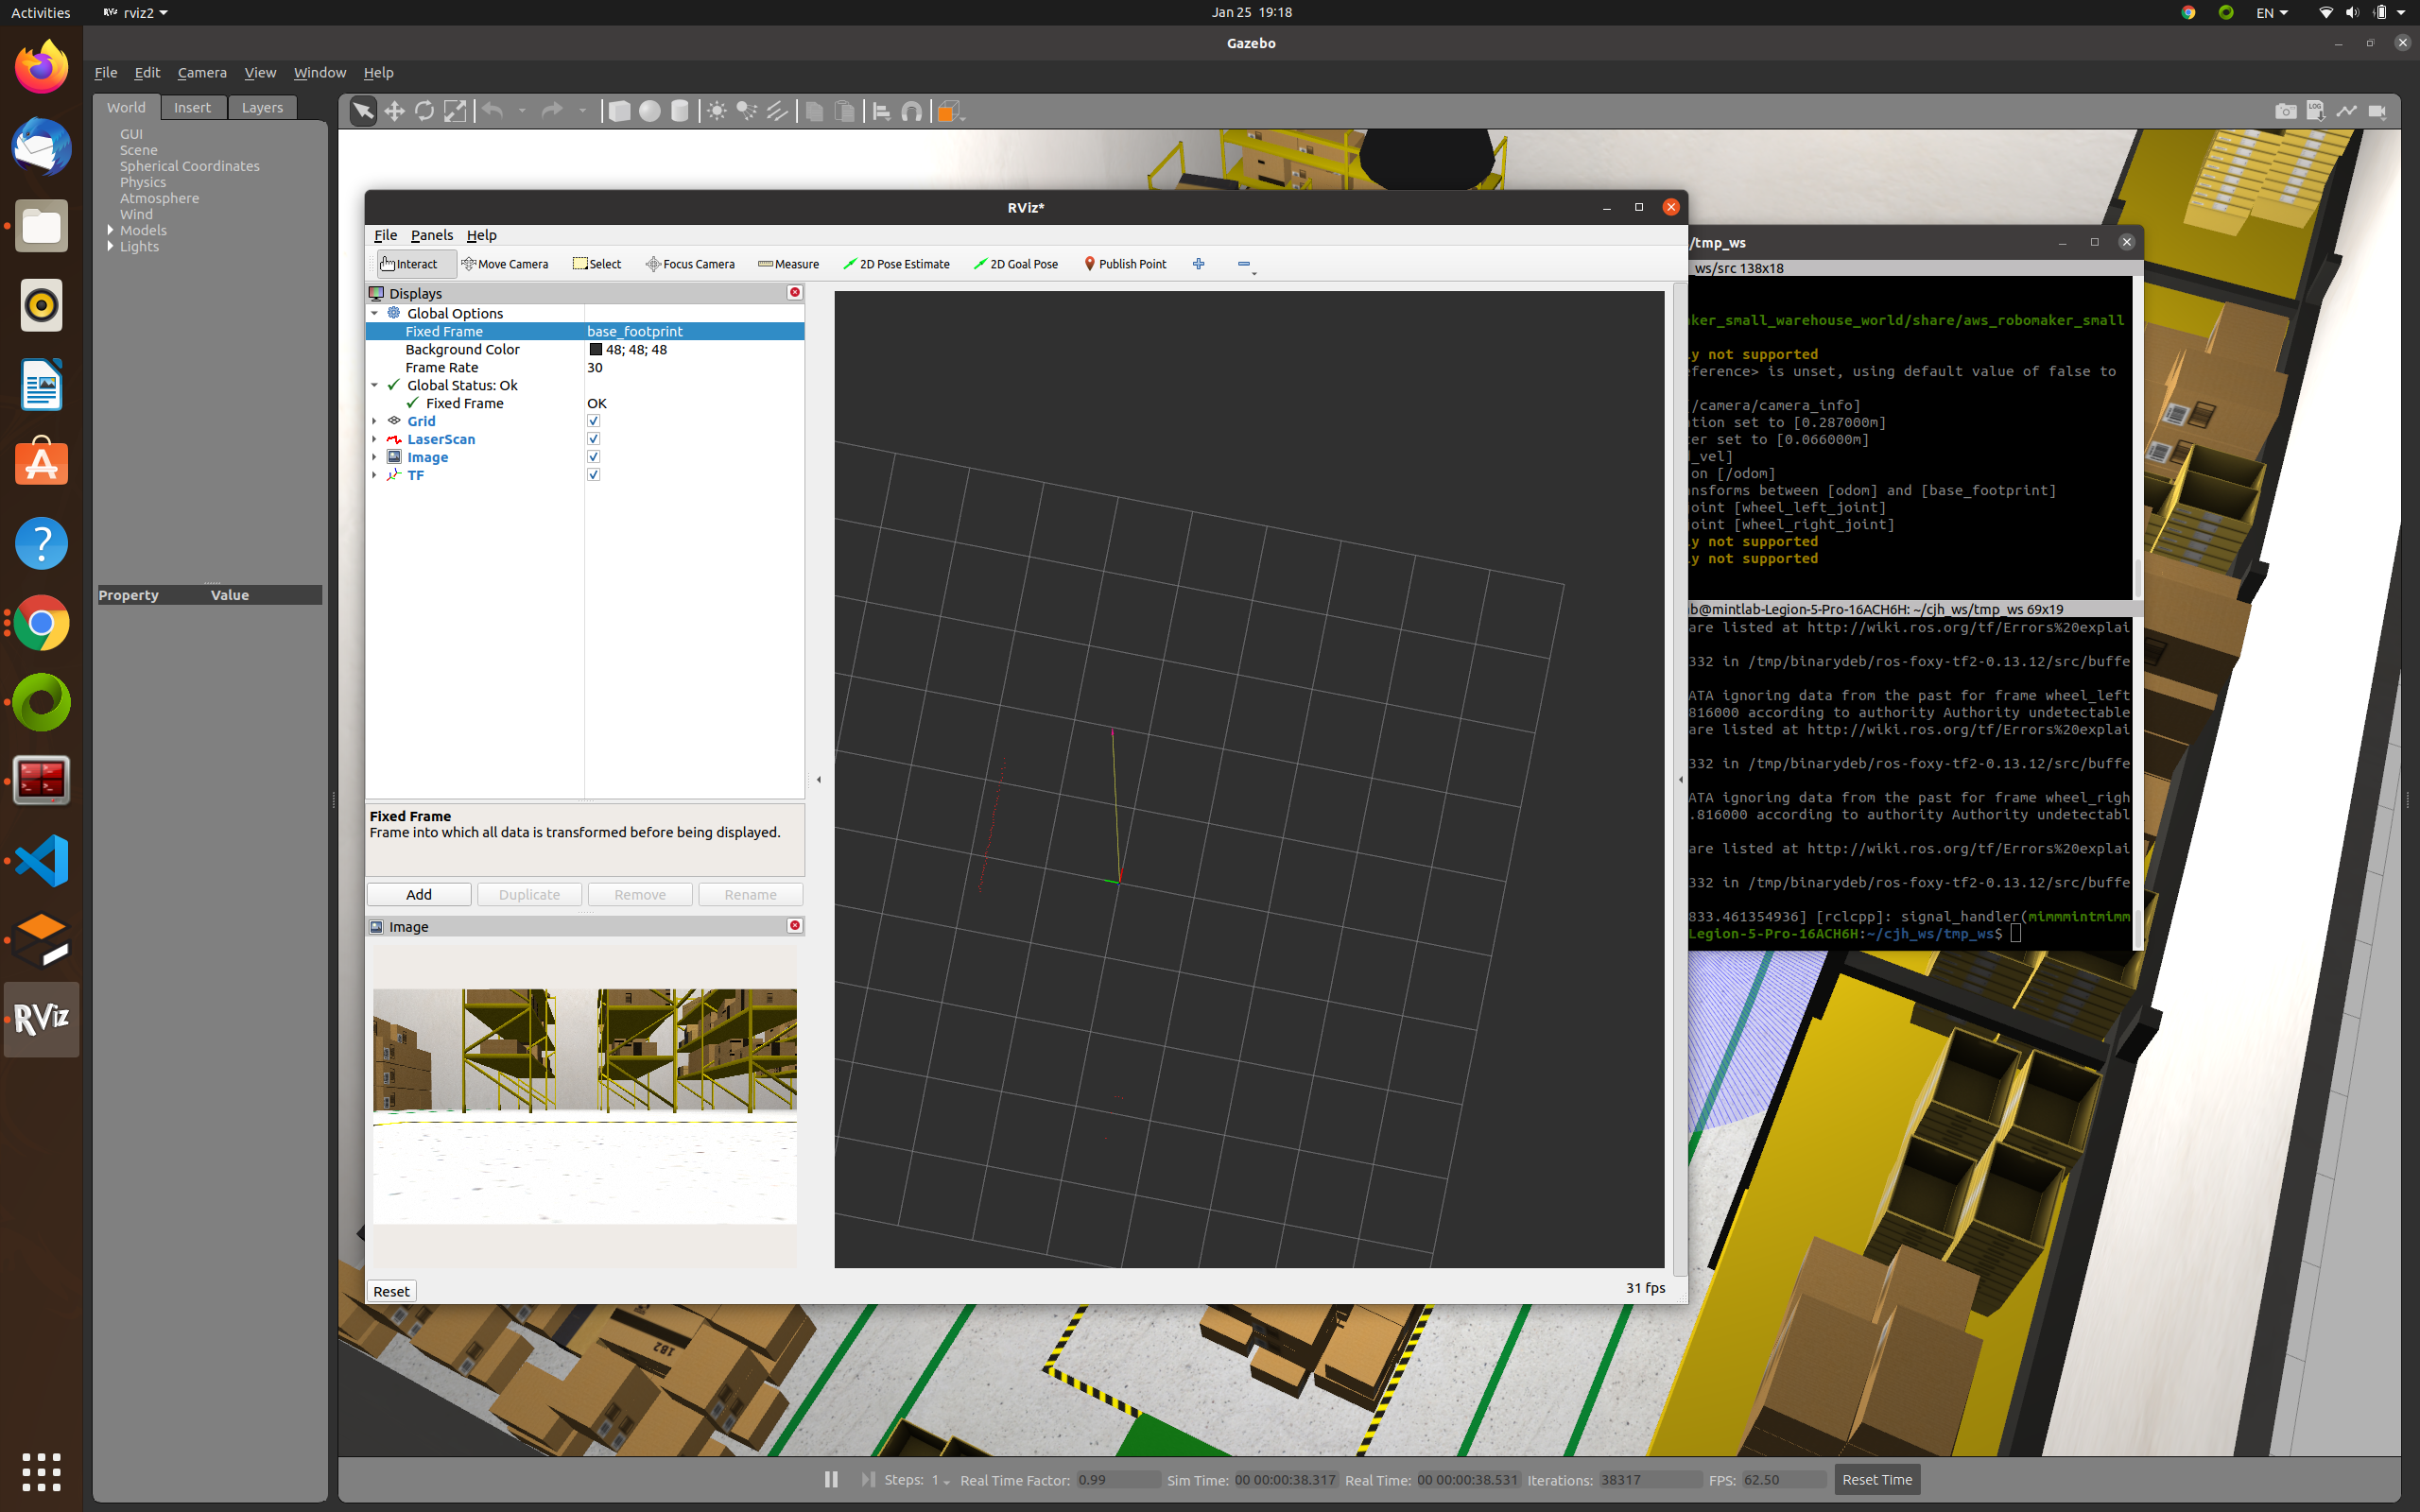Activate the 2D Goal Pose tool

click(x=1014, y=264)
